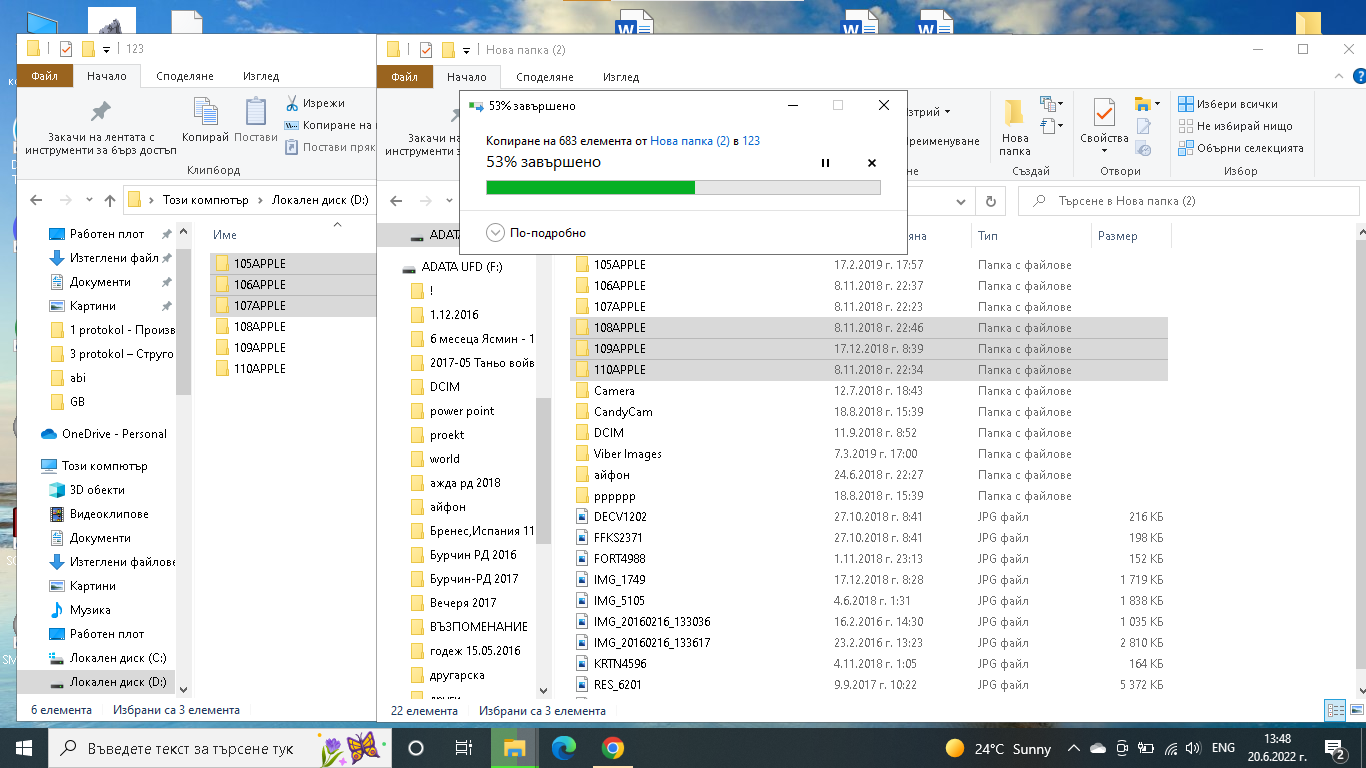Go back in the 123 window
The width and height of the screenshot is (1366, 768).
click(38, 200)
